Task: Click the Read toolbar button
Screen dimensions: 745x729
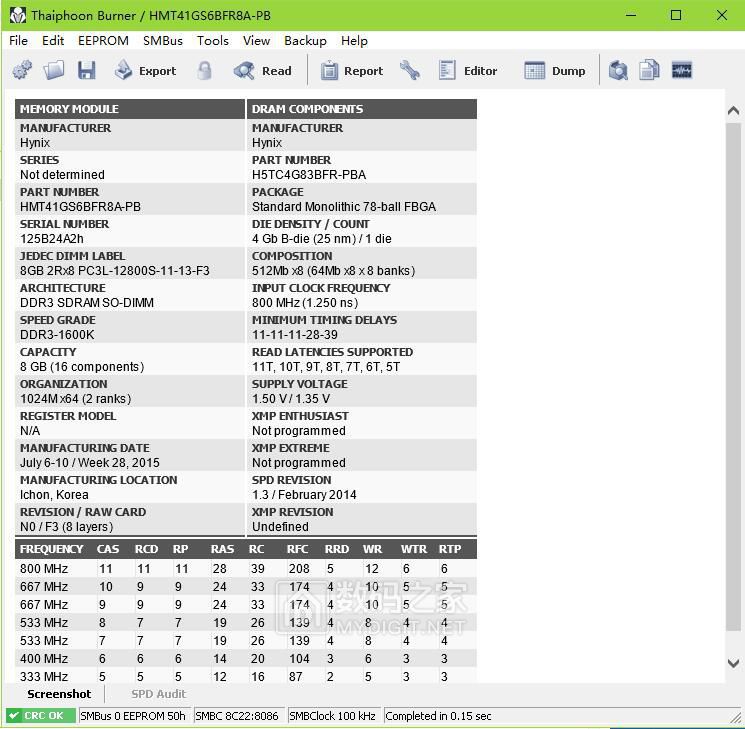Action: click(263, 70)
